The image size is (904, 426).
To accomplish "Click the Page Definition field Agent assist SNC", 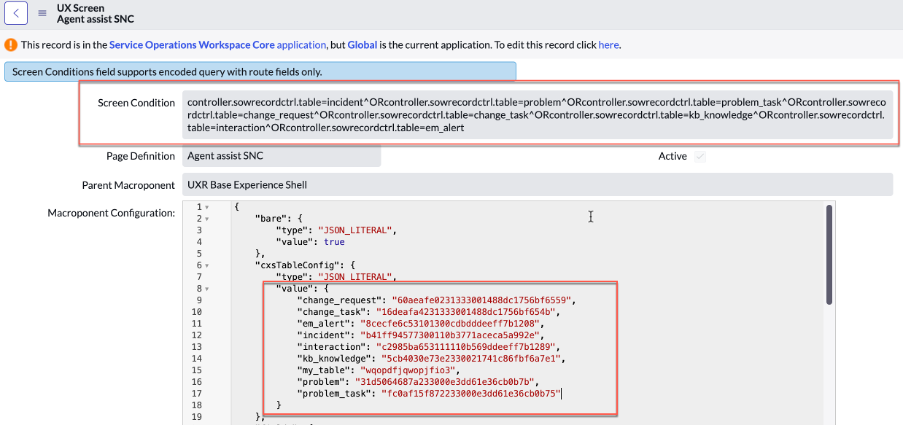I will point(281,156).
